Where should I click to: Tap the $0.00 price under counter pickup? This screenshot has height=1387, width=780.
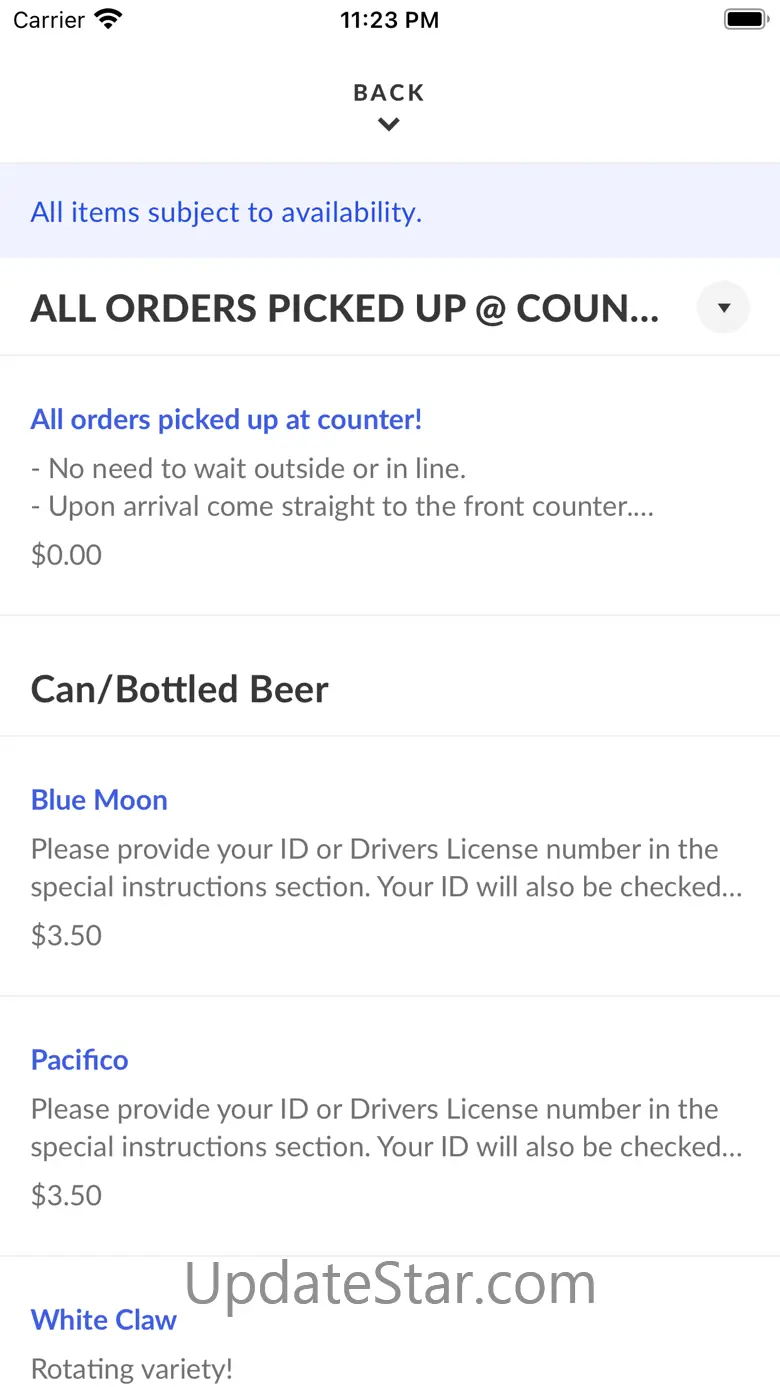(66, 555)
